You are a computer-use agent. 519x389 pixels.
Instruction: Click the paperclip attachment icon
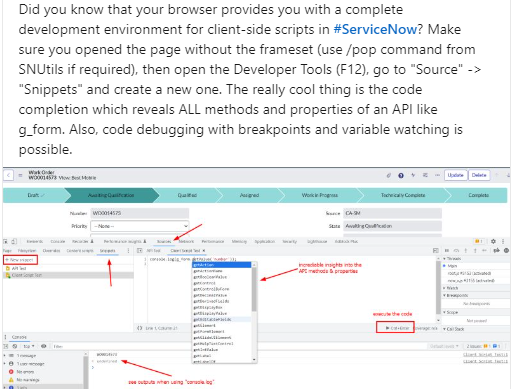(389, 175)
